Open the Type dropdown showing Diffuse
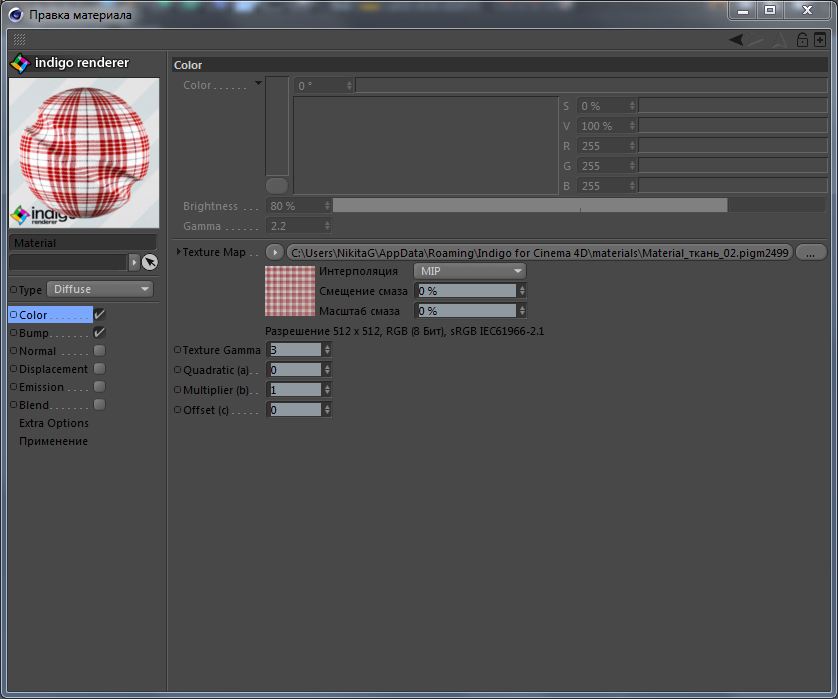 (x=102, y=289)
